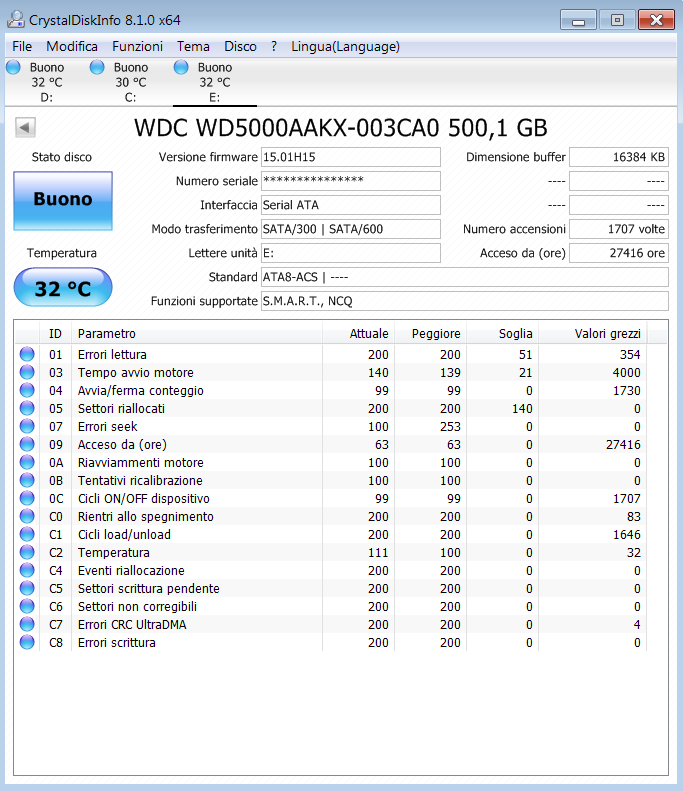Viewport: 683px width, 791px height.
Task: Click the Valori grezzi column header
Action: [x=593, y=333]
